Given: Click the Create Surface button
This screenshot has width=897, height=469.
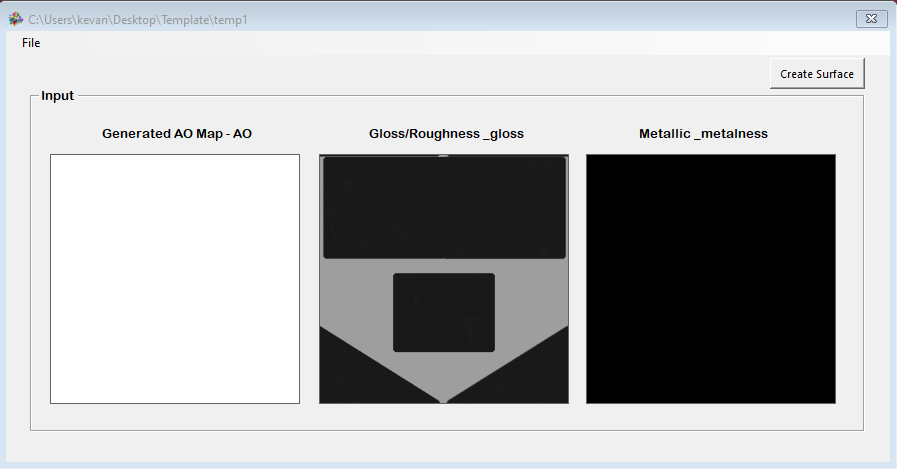Looking at the screenshot, I should 816,74.
